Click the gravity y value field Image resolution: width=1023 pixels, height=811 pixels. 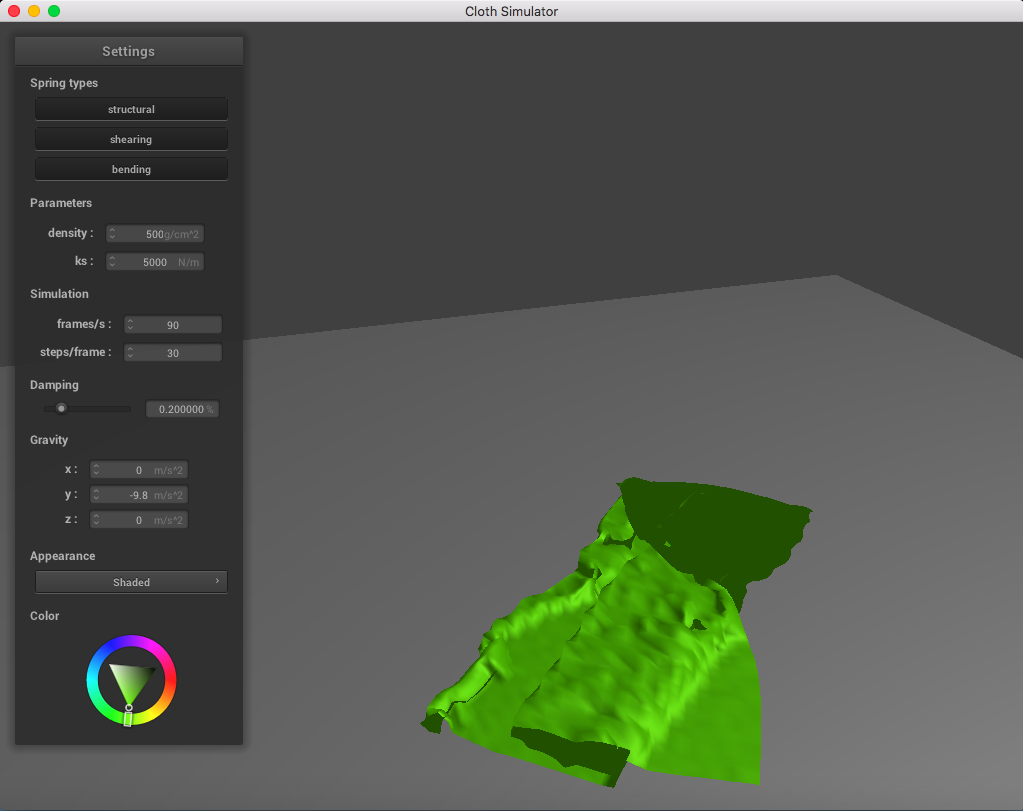[139, 495]
